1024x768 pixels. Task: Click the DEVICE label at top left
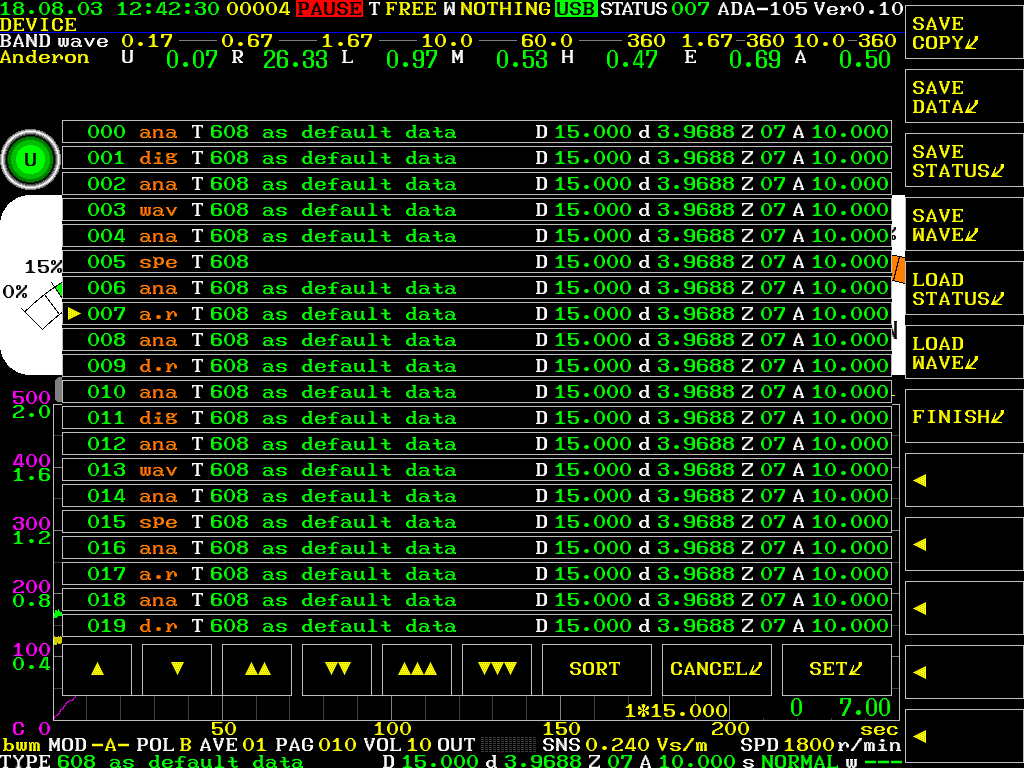pos(39,25)
